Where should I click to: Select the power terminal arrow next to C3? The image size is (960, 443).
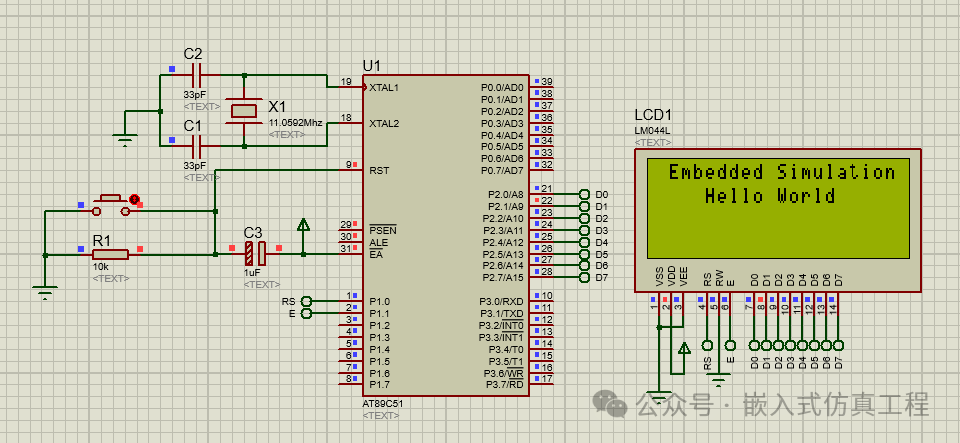304,227
